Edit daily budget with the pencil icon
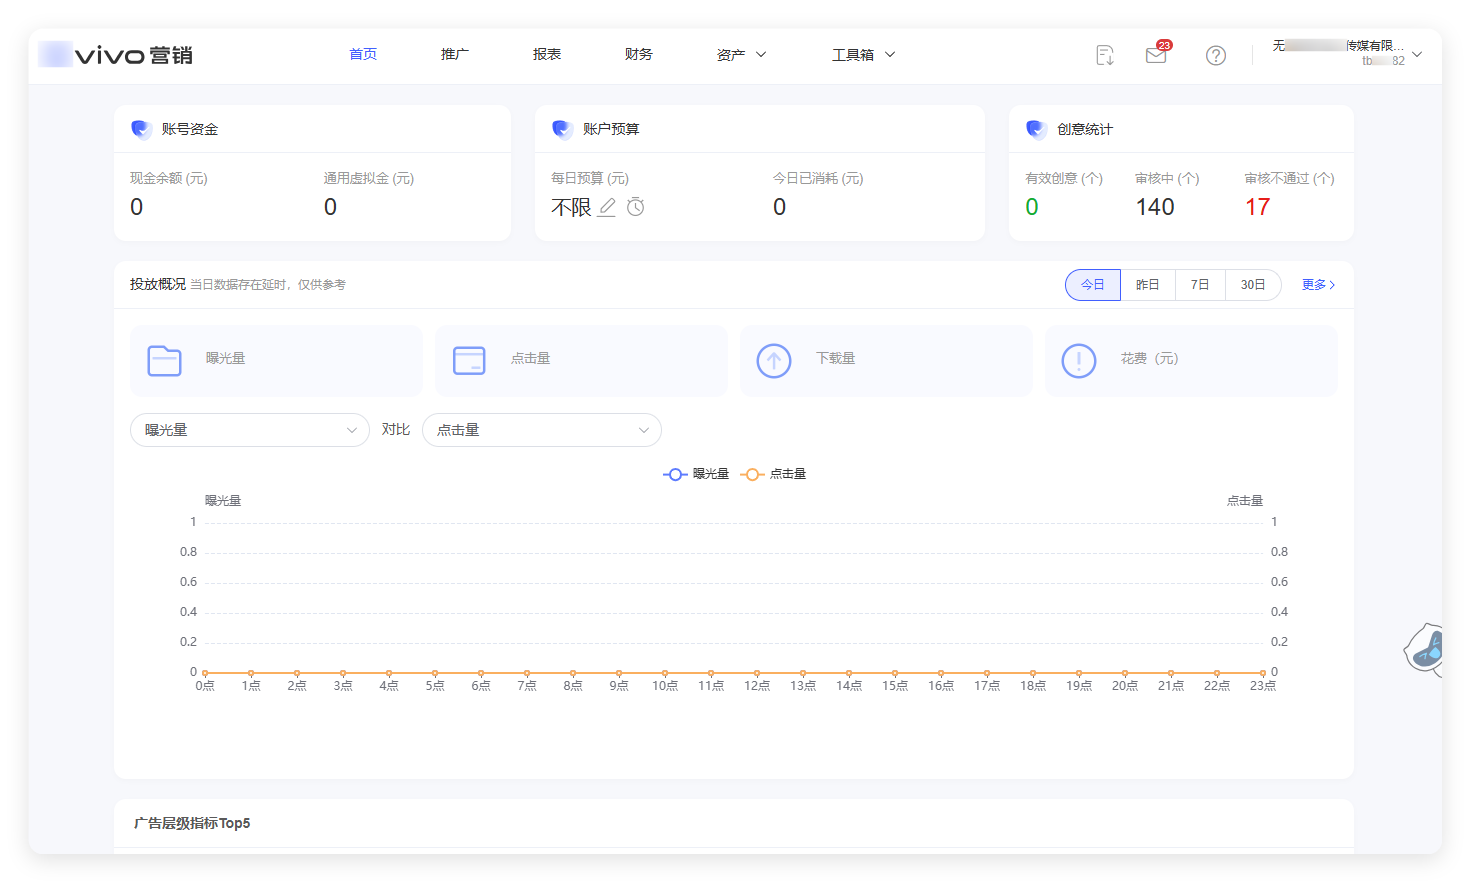The image size is (1470, 882). pos(607,207)
